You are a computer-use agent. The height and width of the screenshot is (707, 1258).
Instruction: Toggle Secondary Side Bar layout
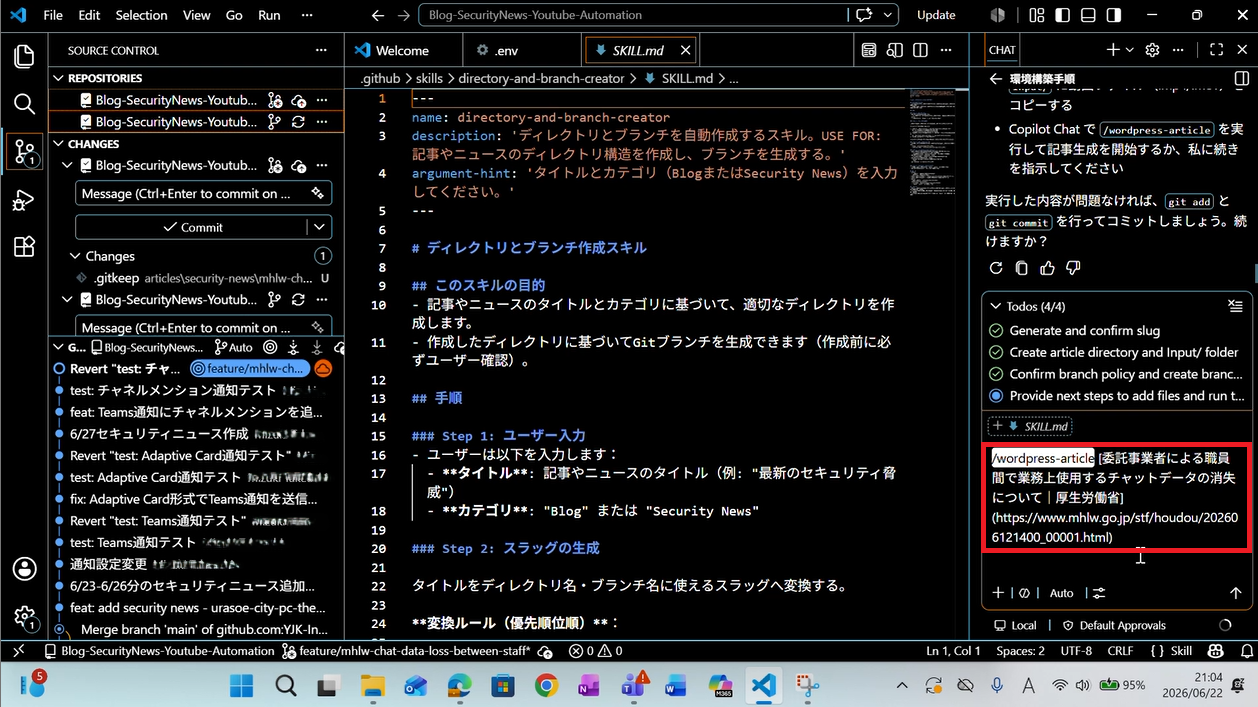pos(1113,15)
